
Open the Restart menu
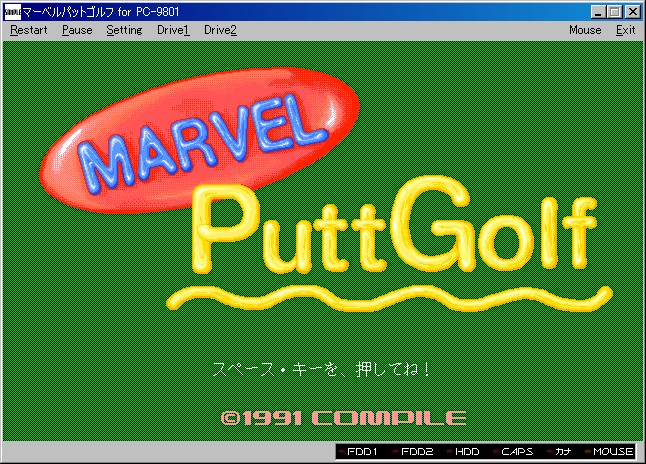(x=29, y=30)
